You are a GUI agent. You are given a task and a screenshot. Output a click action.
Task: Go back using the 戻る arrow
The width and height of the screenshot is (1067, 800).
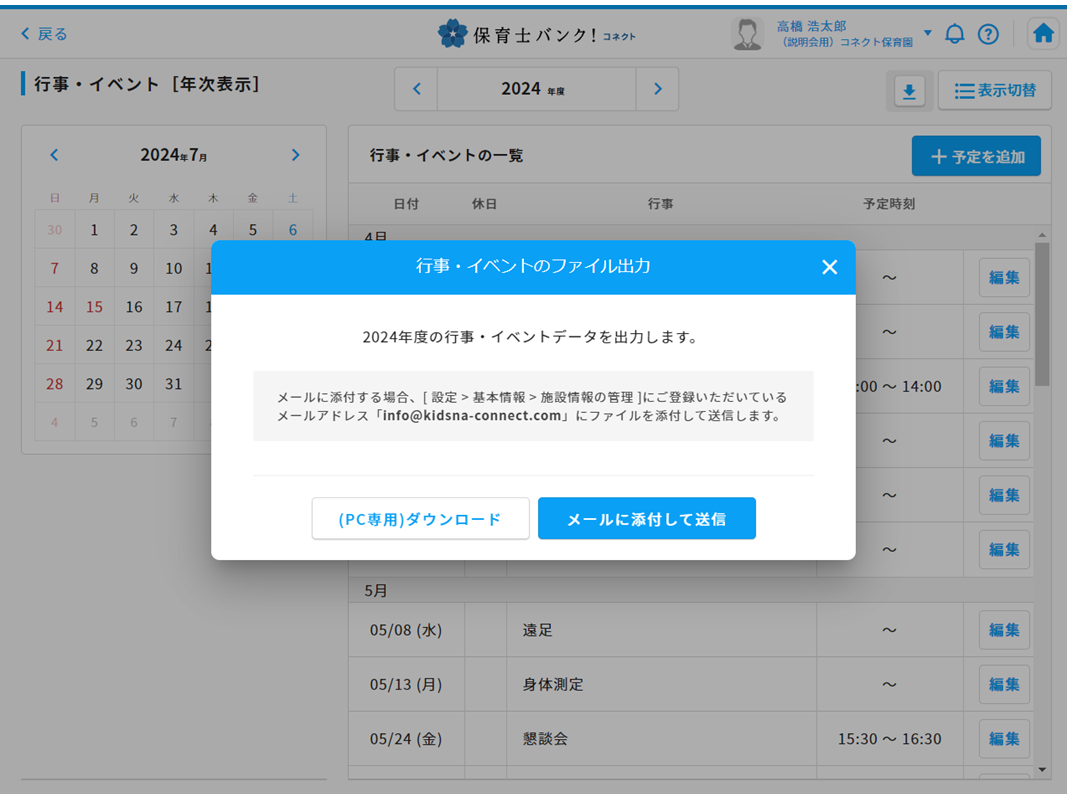tap(44, 34)
